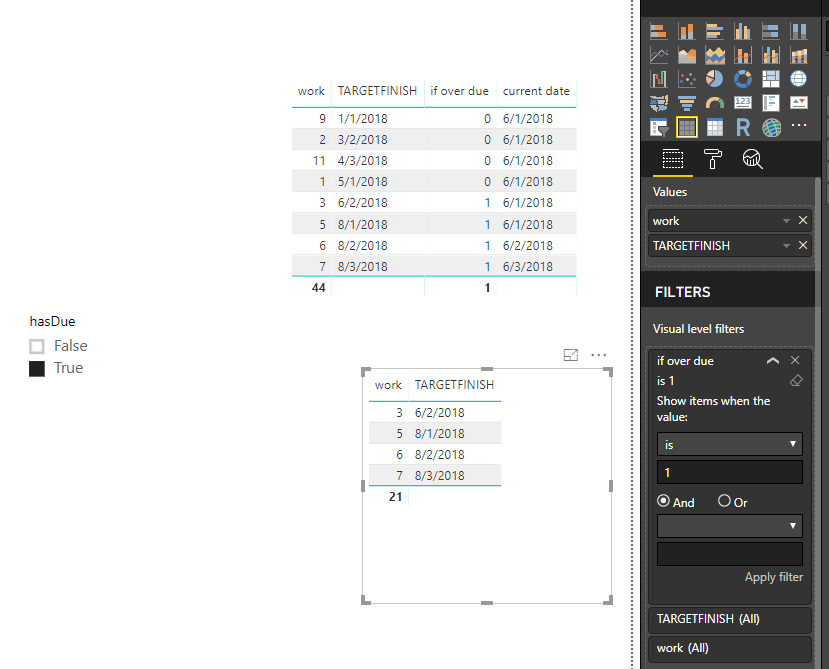Open Focus mode for the selected table
Viewport: 829px width, 669px height.
click(x=570, y=355)
